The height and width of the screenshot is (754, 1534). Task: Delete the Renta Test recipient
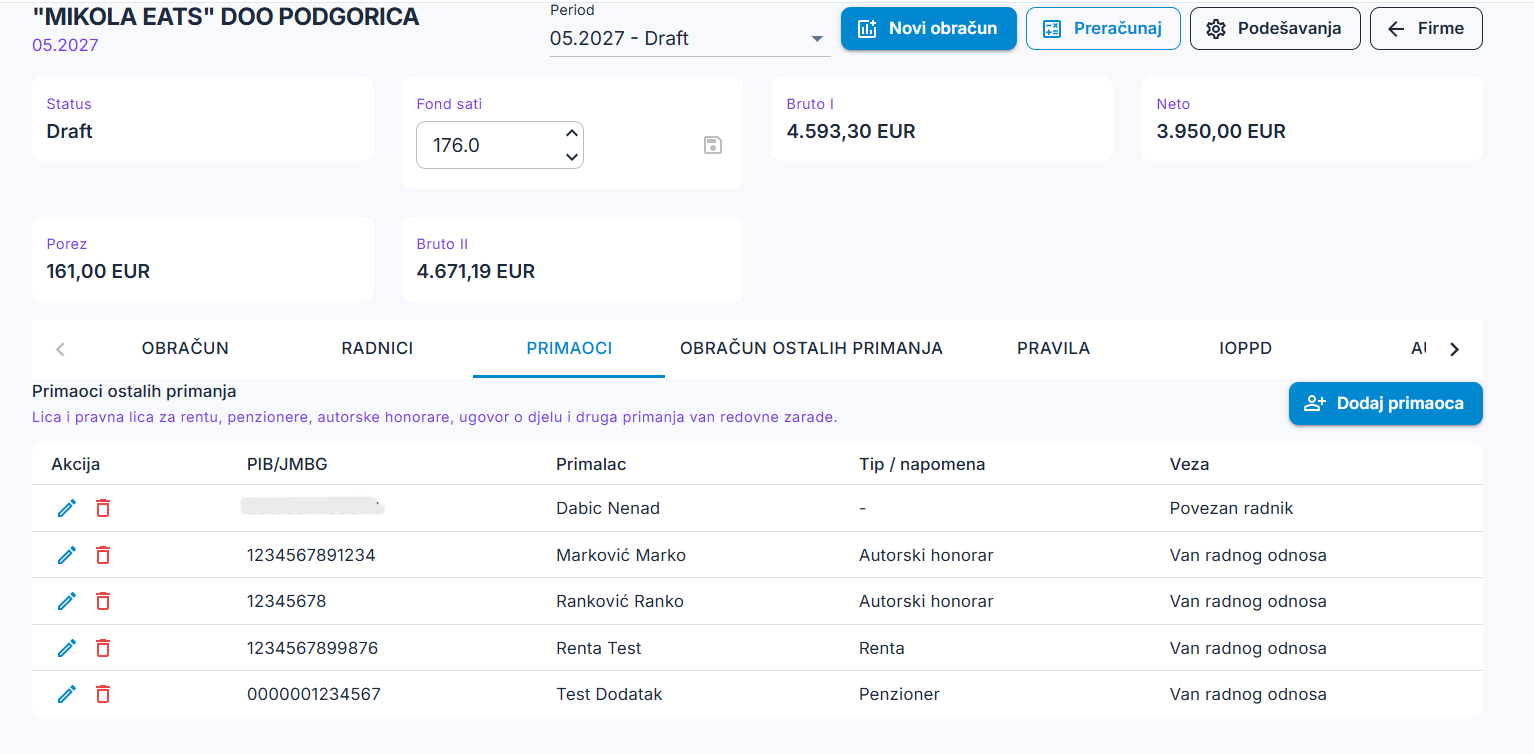click(103, 648)
